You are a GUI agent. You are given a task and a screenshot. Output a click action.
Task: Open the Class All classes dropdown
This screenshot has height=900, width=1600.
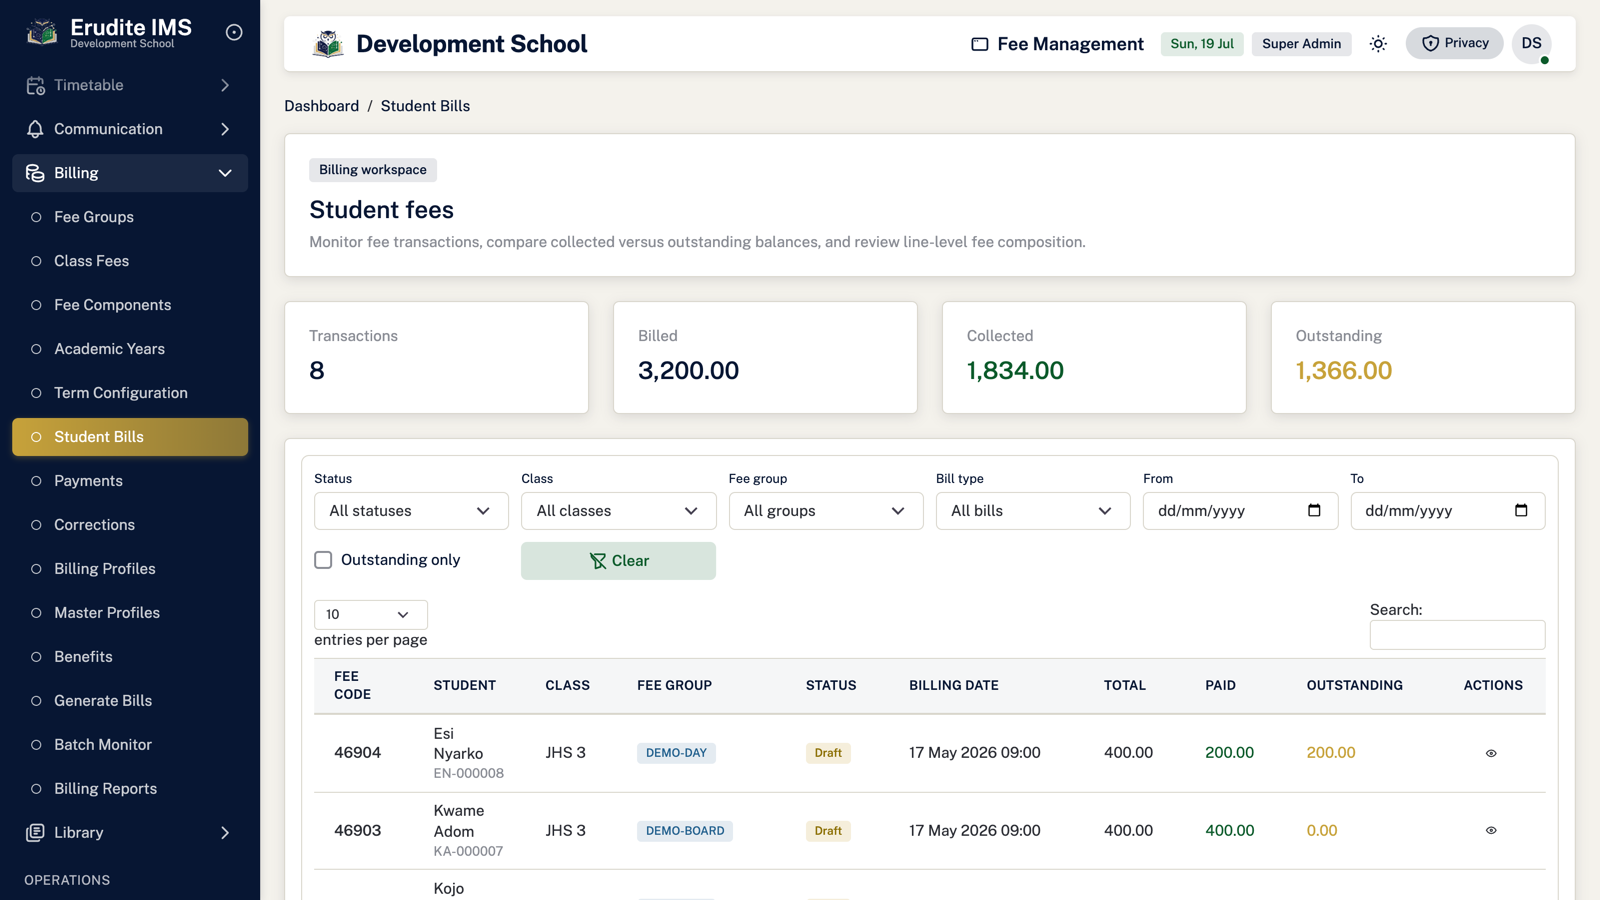click(x=618, y=511)
